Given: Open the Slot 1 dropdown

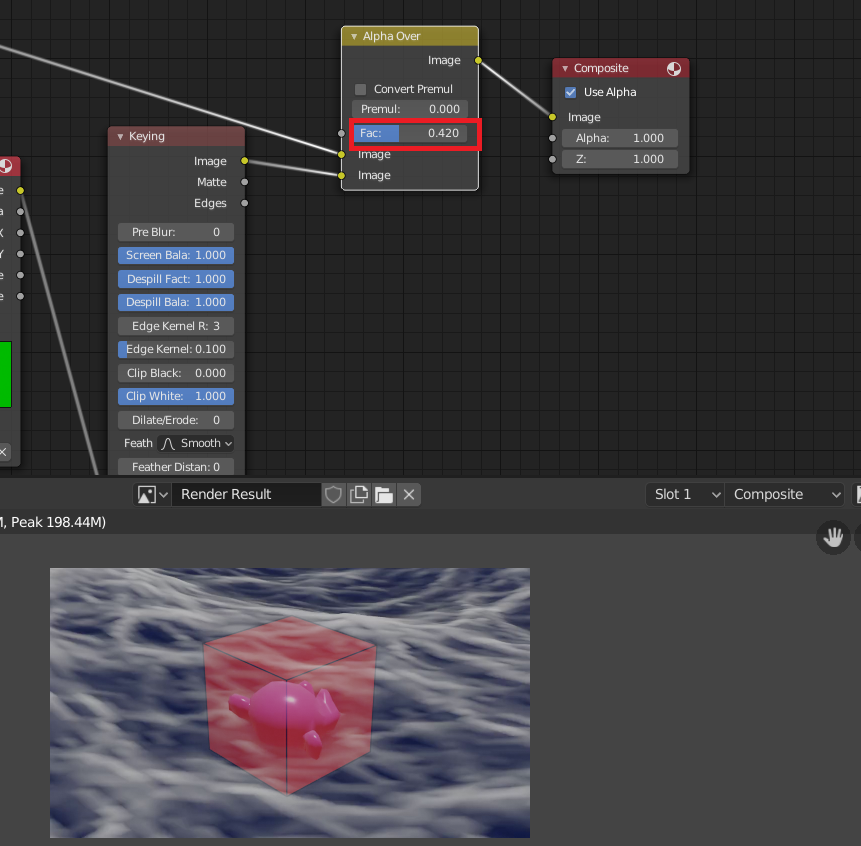Looking at the screenshot, I should (685, 495).
